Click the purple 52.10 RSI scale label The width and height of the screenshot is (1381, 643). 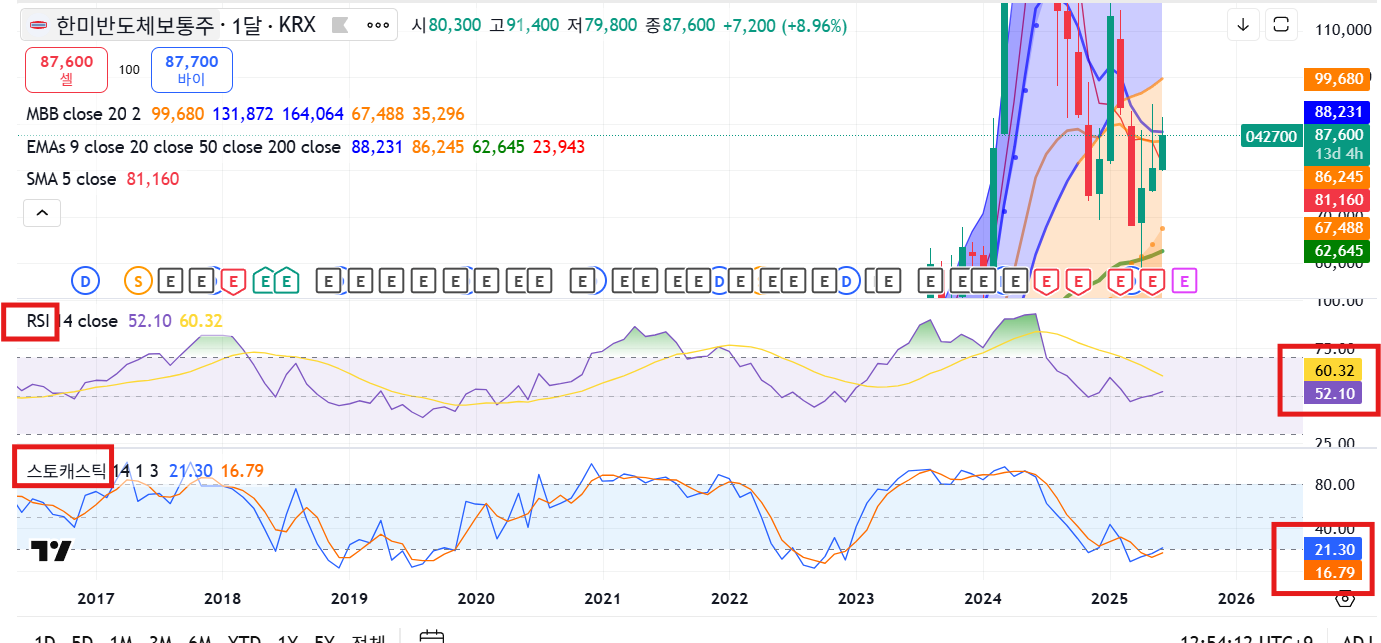[1334, 394]
